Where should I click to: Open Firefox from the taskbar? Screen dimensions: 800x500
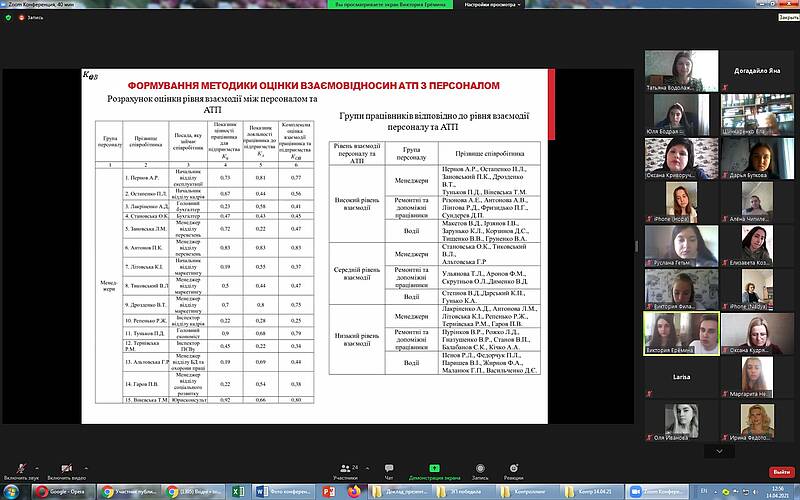coord(353,492)
